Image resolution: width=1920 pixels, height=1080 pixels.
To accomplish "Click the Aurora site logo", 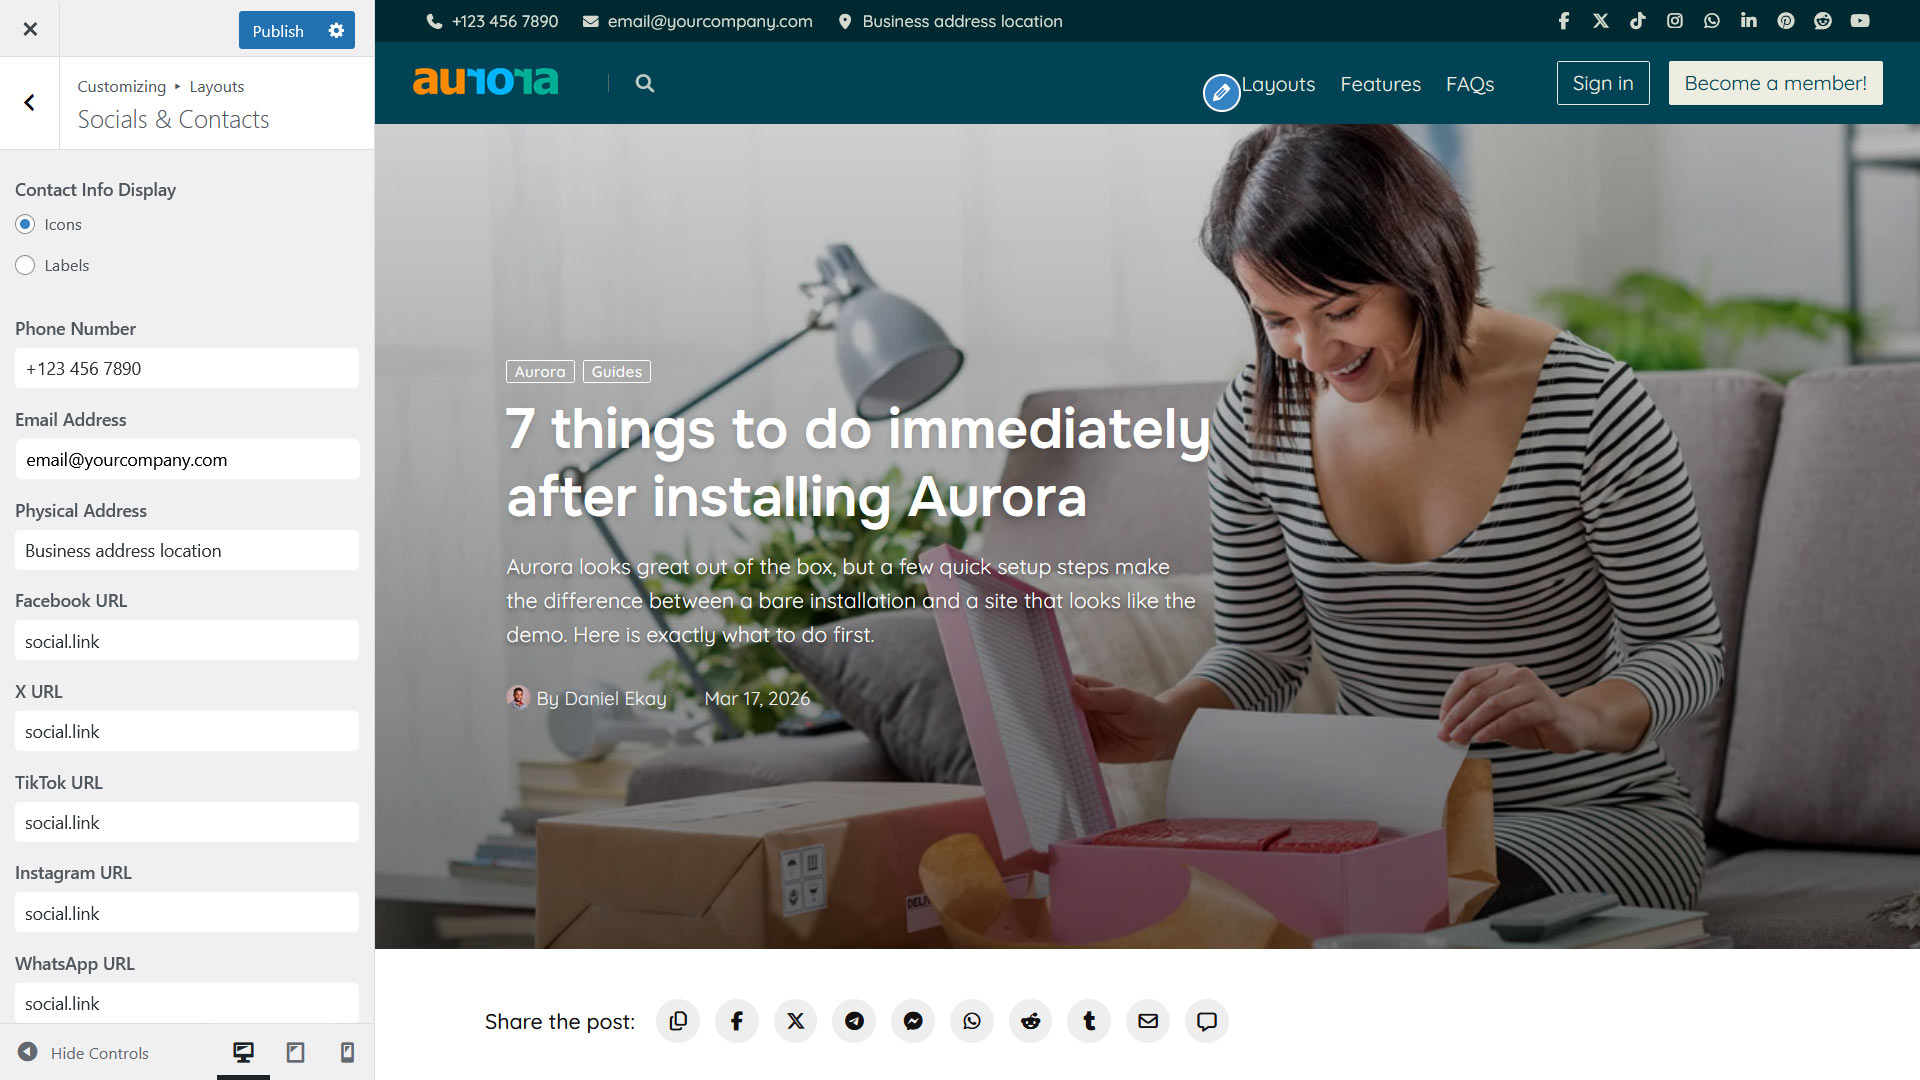I will tap(486, 81).
